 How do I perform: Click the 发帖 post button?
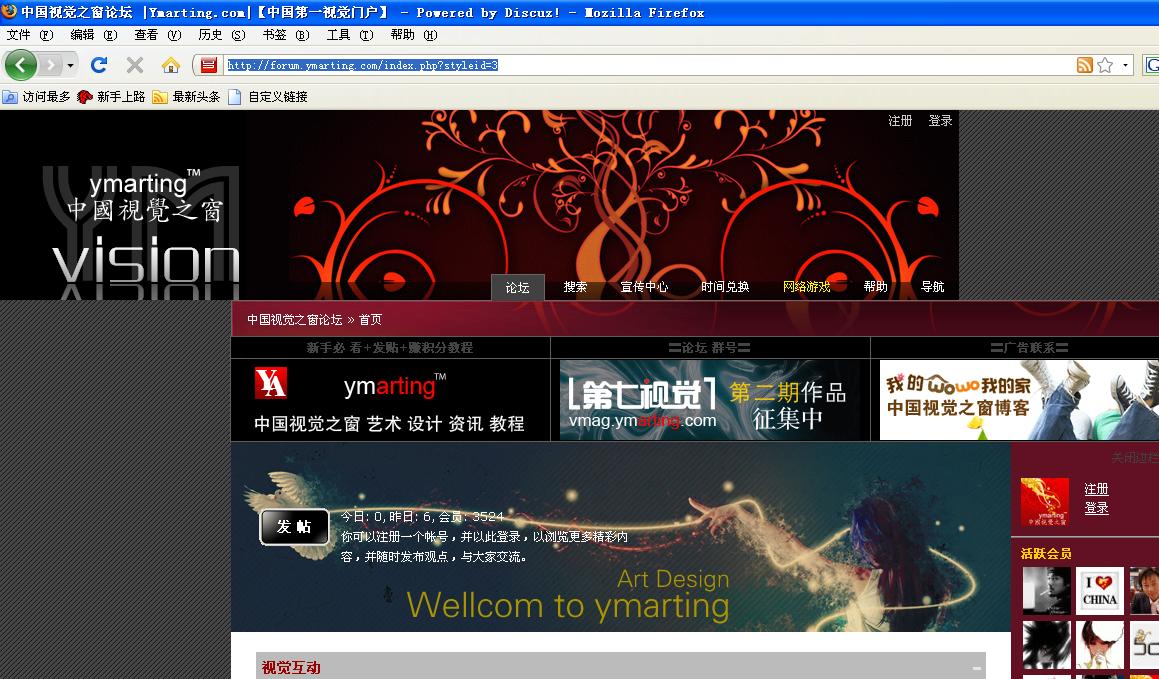tap(294, 527)
